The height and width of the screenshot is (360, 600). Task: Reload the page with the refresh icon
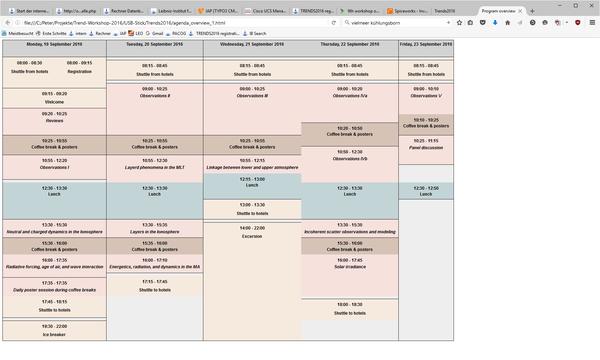click(x=334, y=23)
